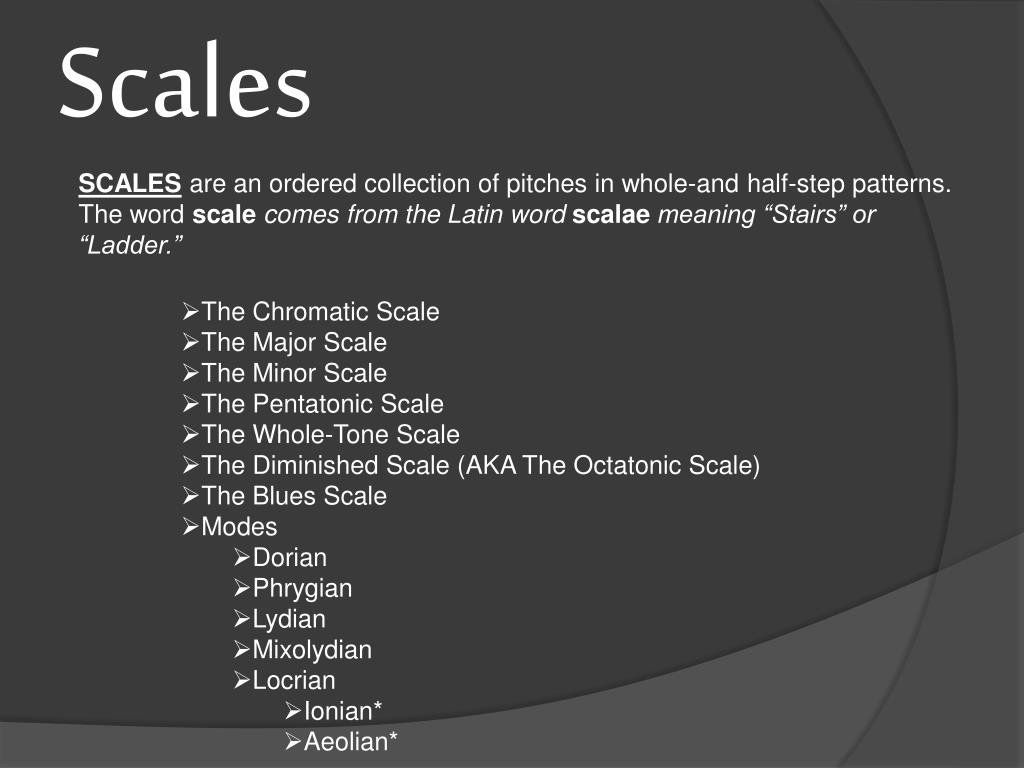The height and width of the screenshot is (768, 1024).
Task: Select the Scales slide title
Action: tap(185, 82)
